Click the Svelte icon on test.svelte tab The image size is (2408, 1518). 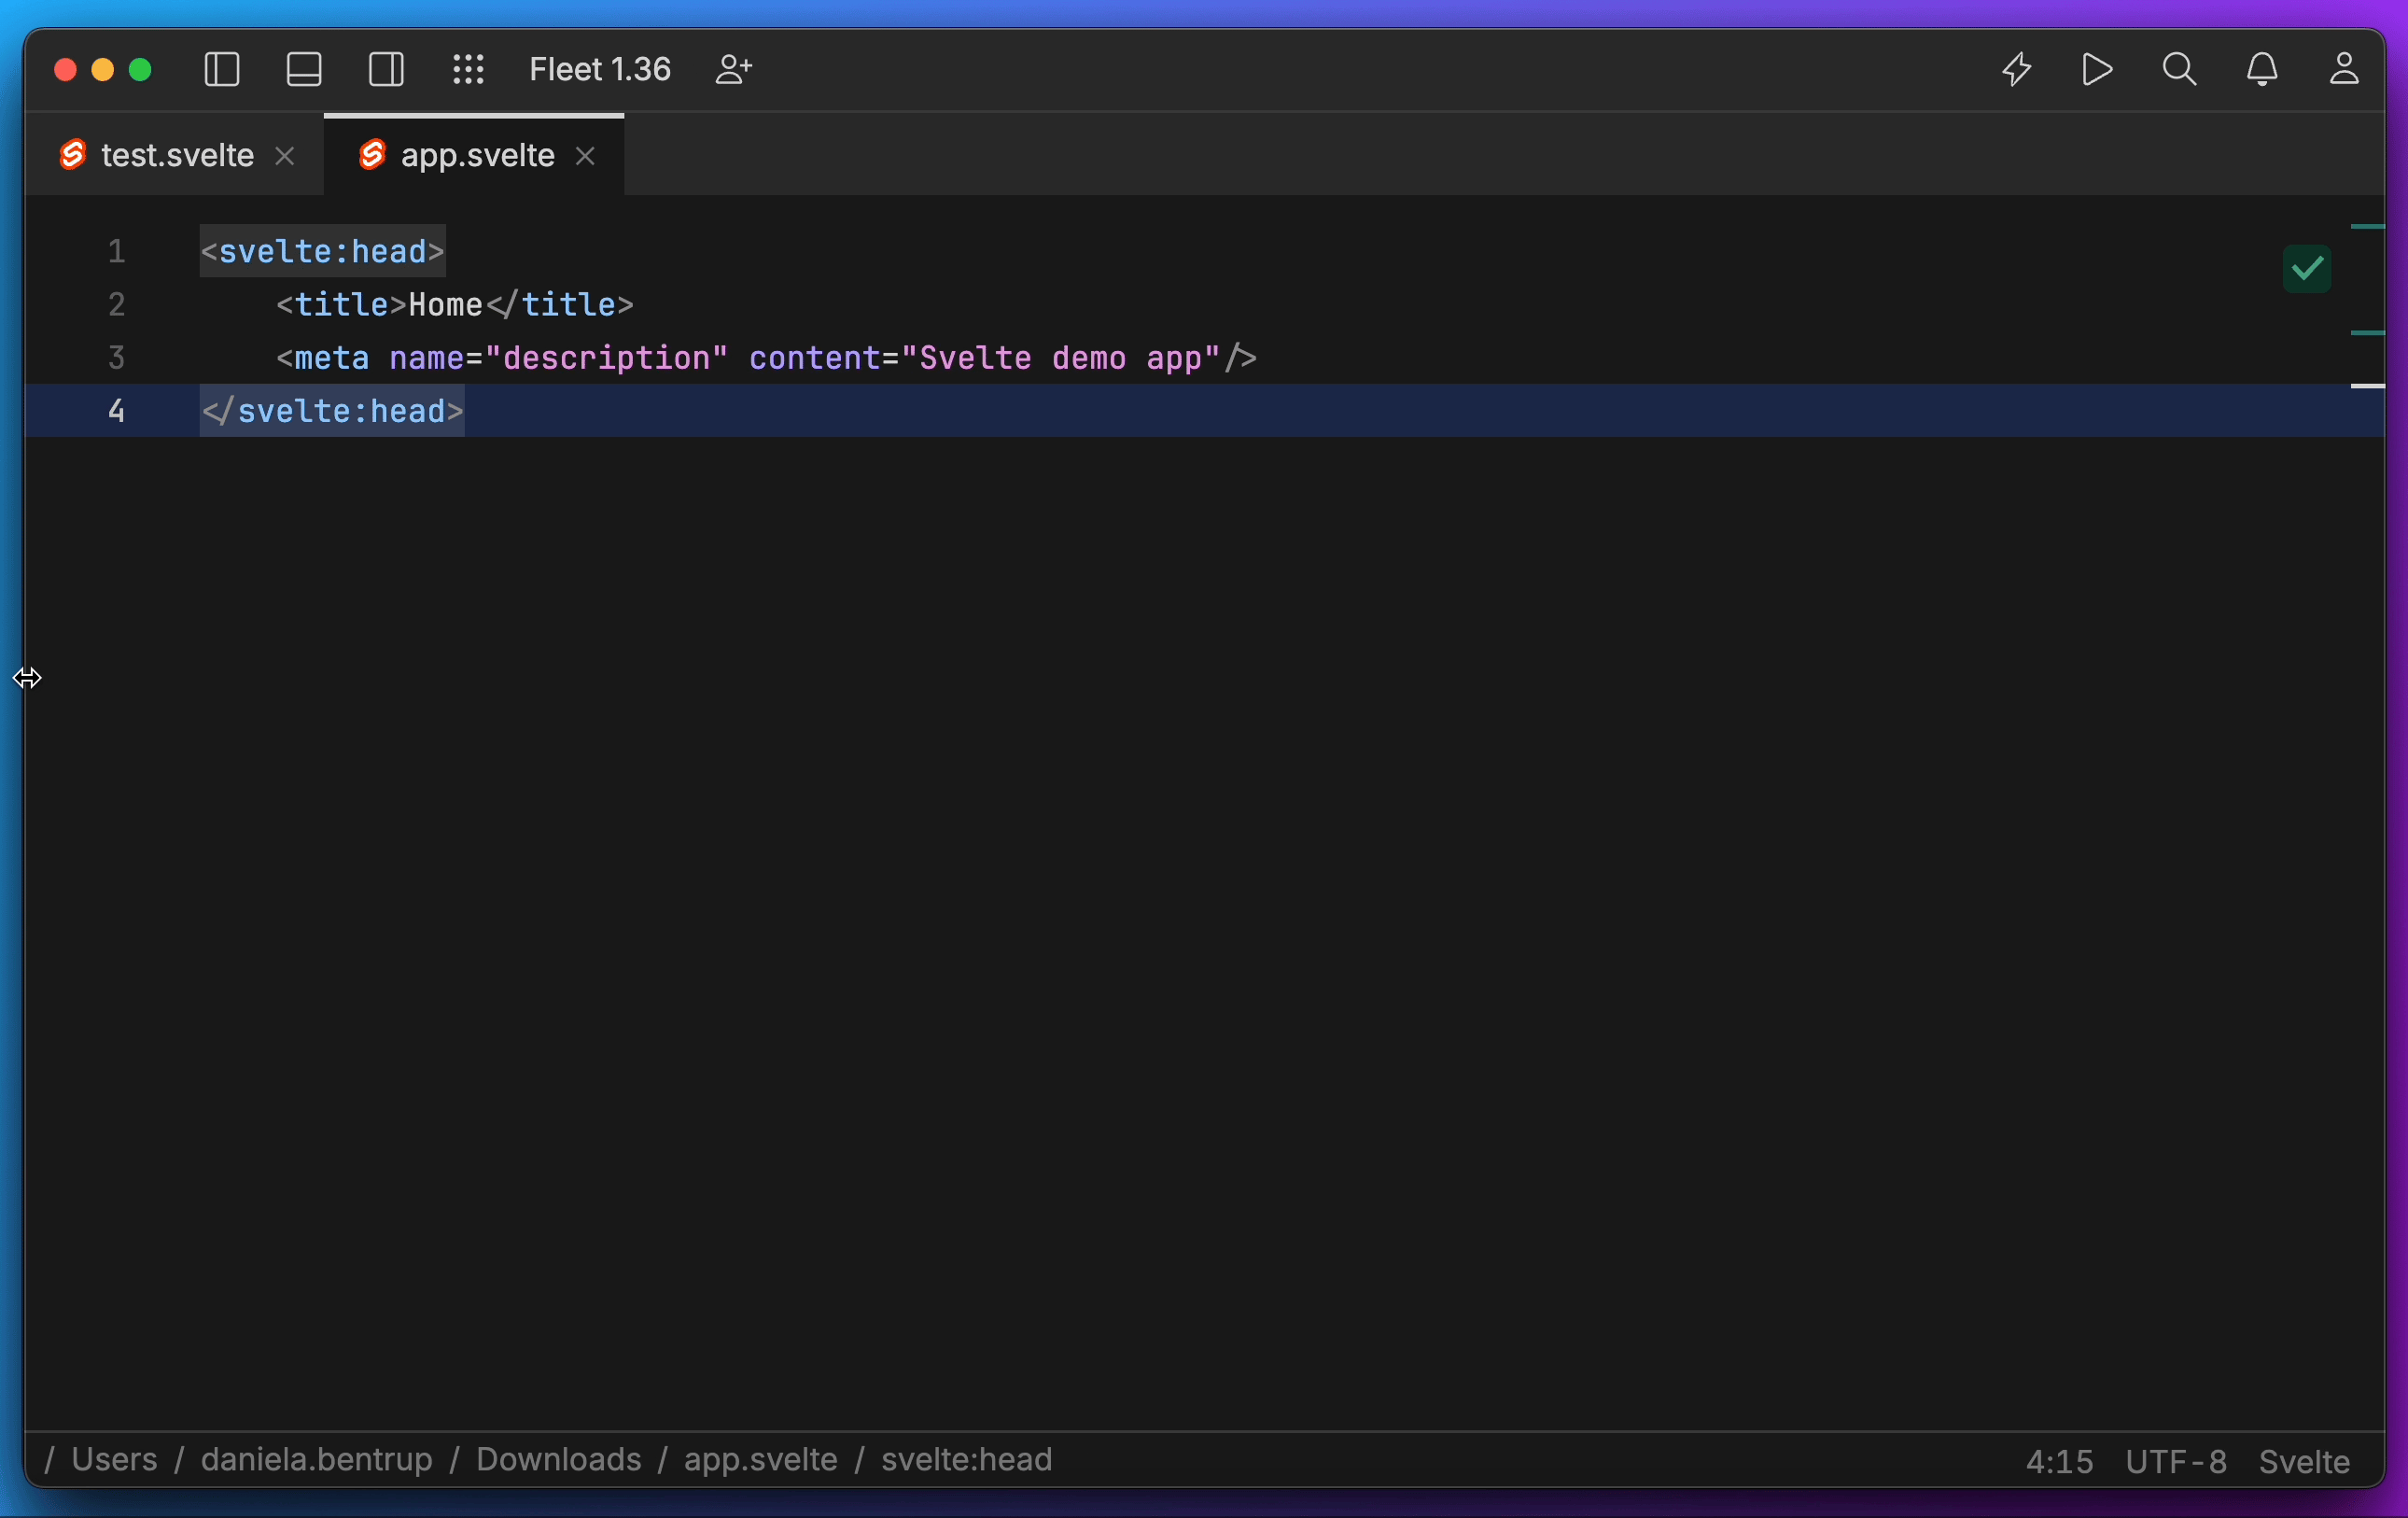pyautogui.click(x=72, y=155)
